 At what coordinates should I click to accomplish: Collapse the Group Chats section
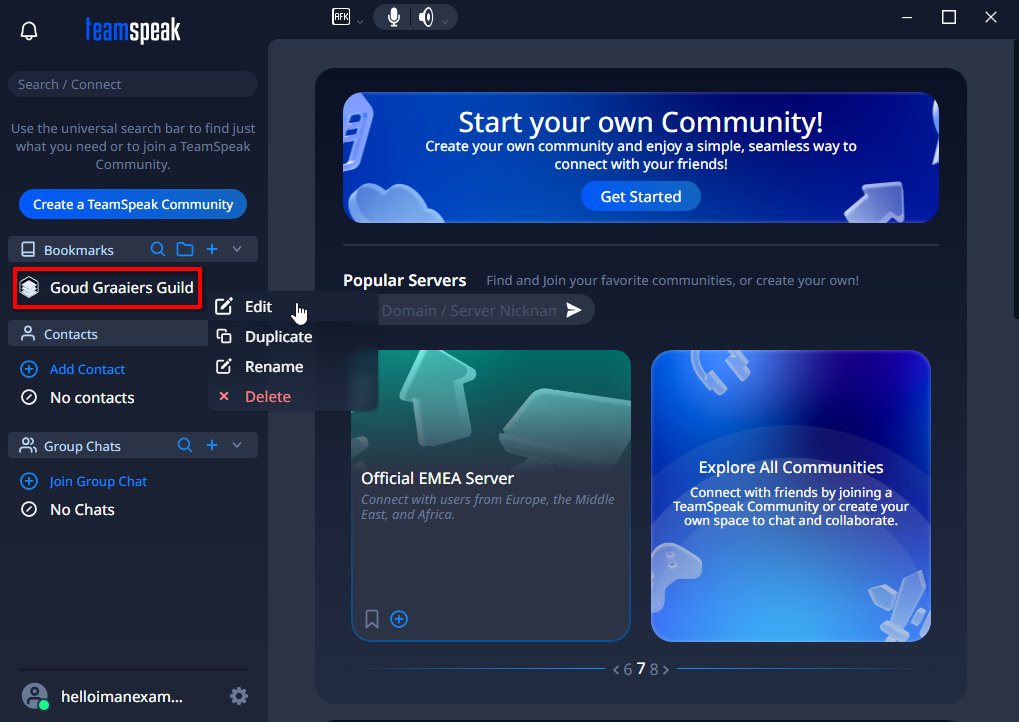click(x=237, y=445)
